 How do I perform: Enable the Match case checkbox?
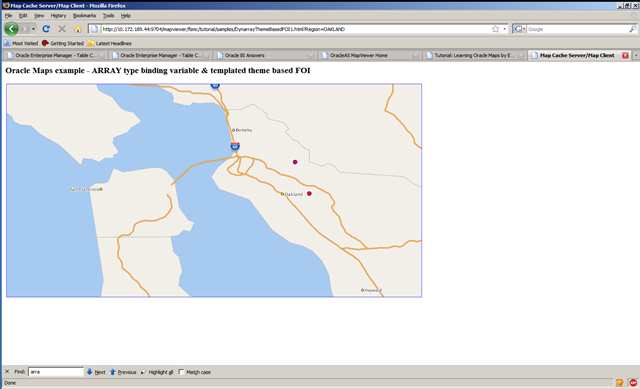[181, 372]
